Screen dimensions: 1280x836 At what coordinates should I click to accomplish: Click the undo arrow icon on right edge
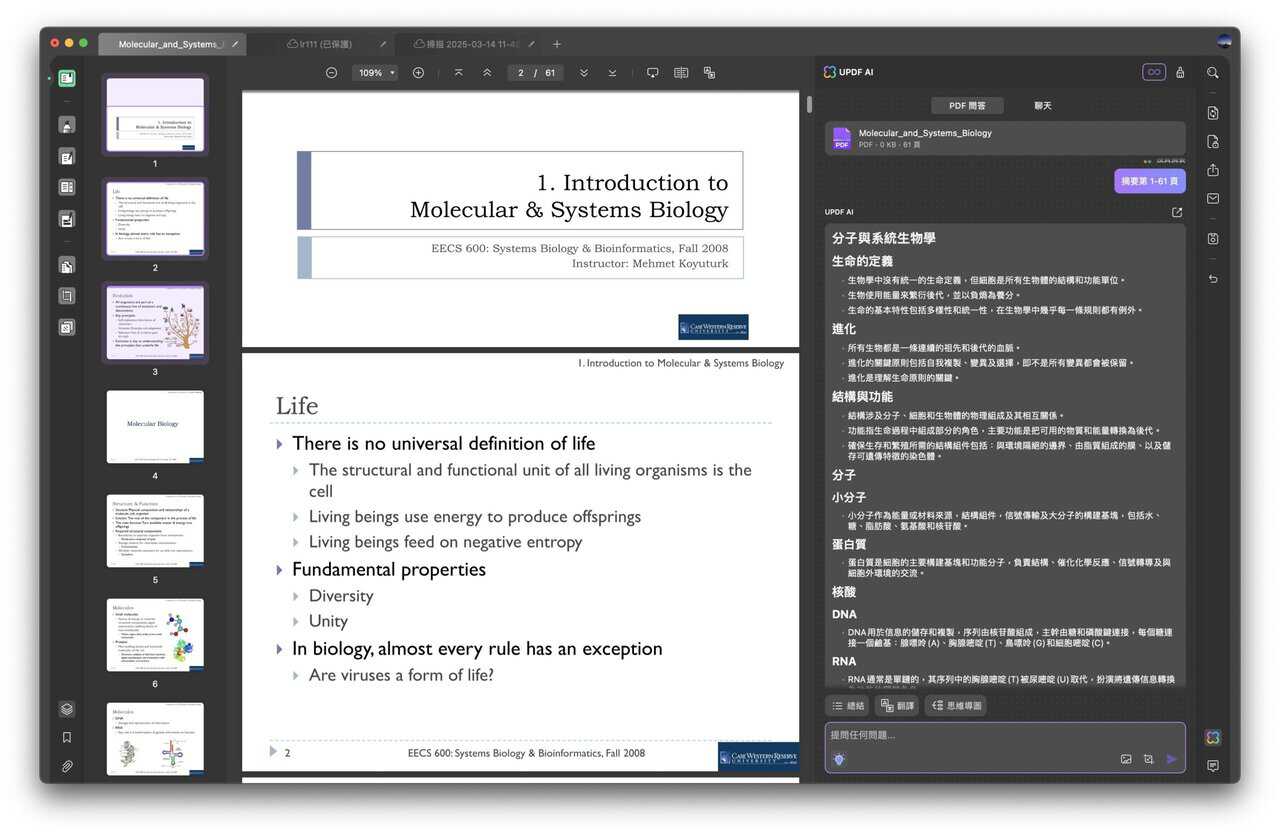tap(1212, 278)
